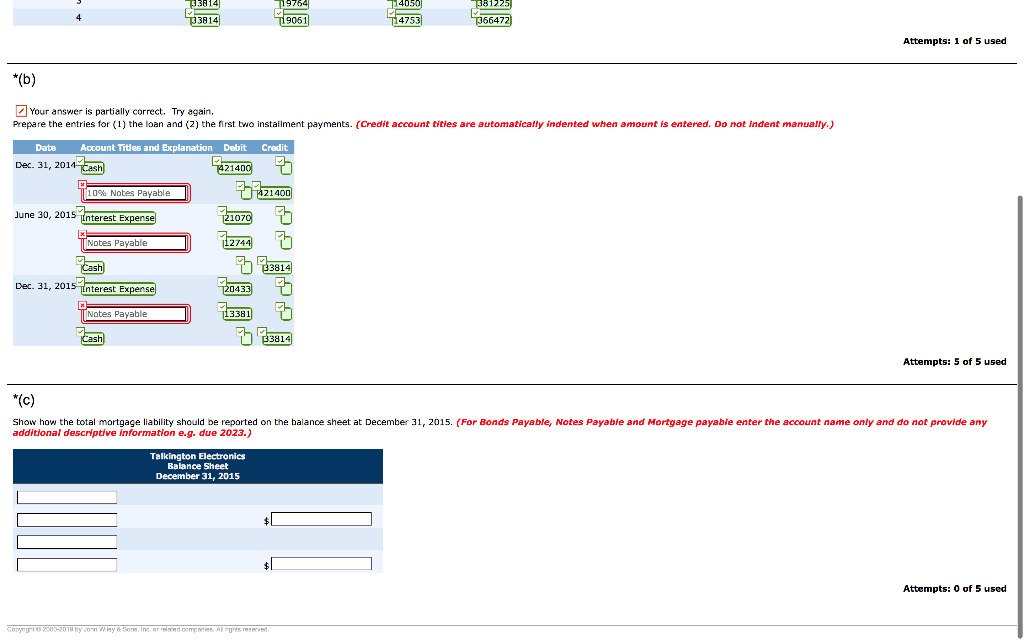The height and width of the screenshot is (640, 1024).
Task: Click the 'Dec. 31, 2015' date label
Action: (x=45, y=286)
